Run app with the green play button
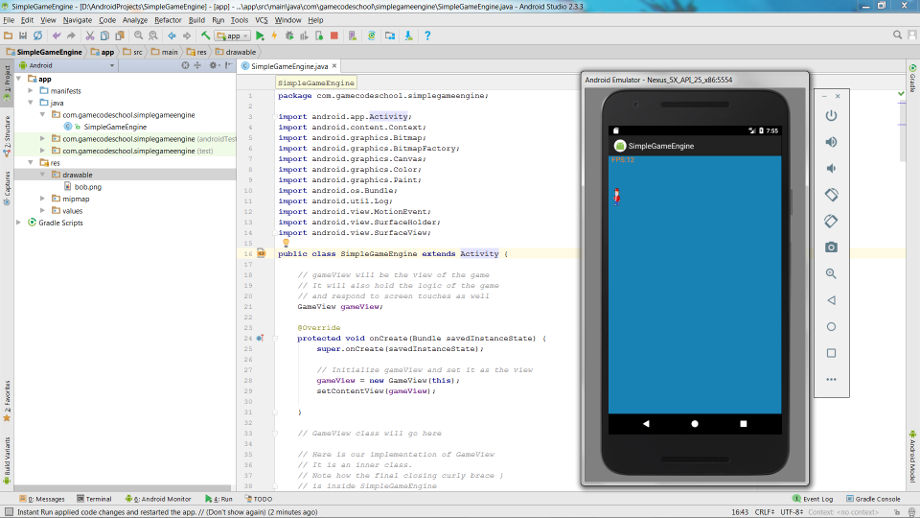Image resolution: width=920 pixels, height=518 pixels. (260, 36)
